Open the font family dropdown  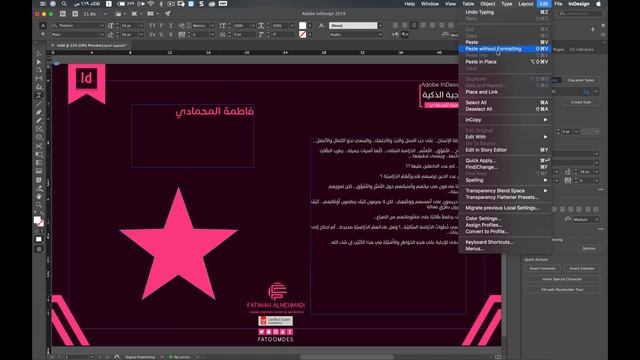click(102, 25)
